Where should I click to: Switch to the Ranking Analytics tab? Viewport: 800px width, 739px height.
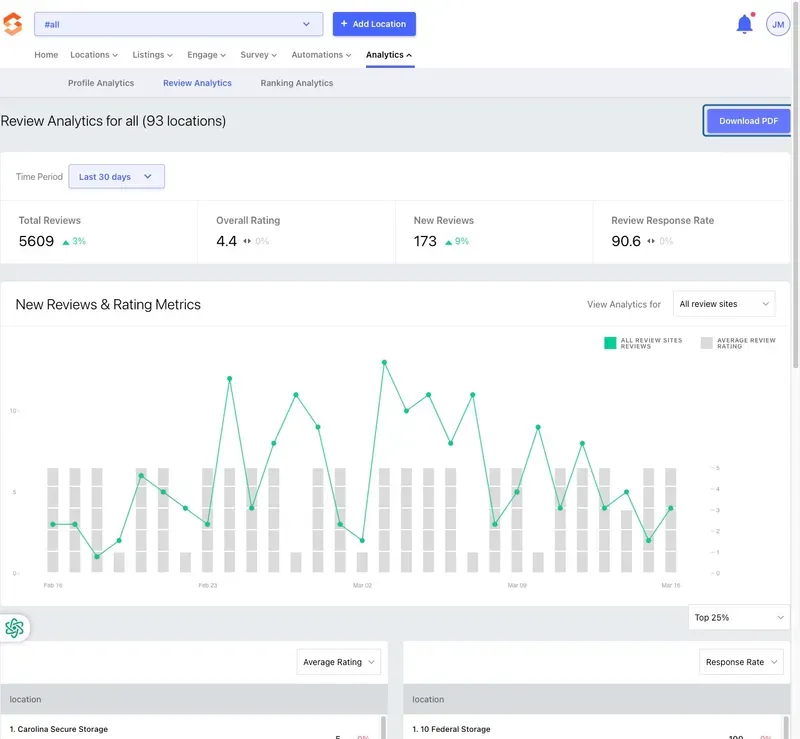pyautogui.click(x=297, y=83)
